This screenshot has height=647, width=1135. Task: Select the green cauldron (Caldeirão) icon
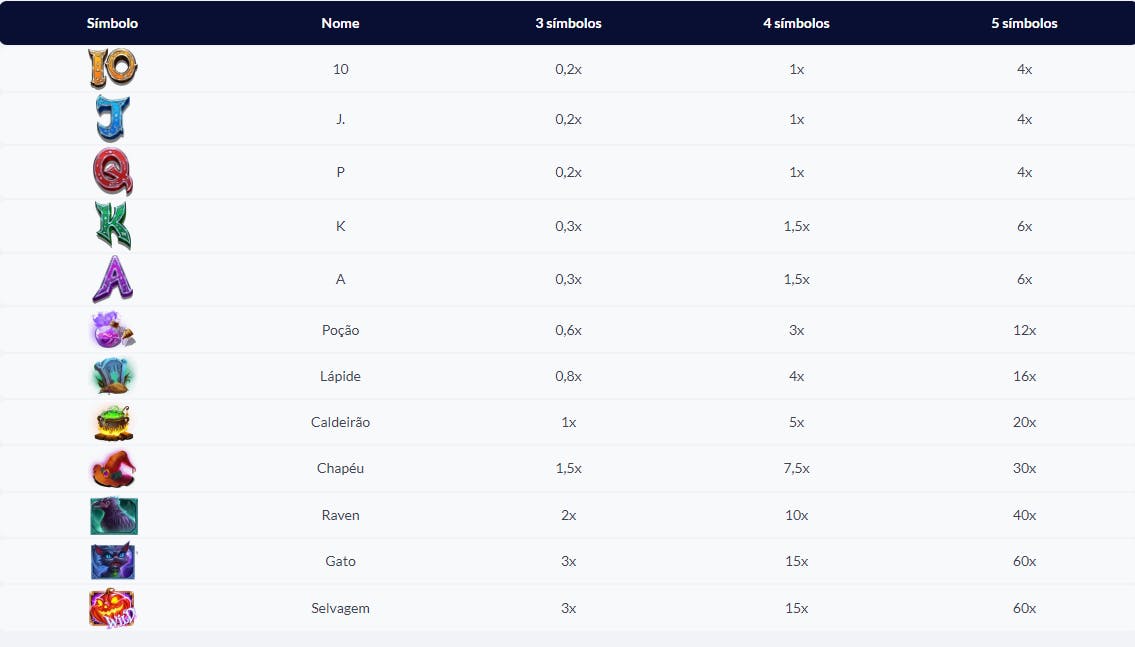click(114, 423)
